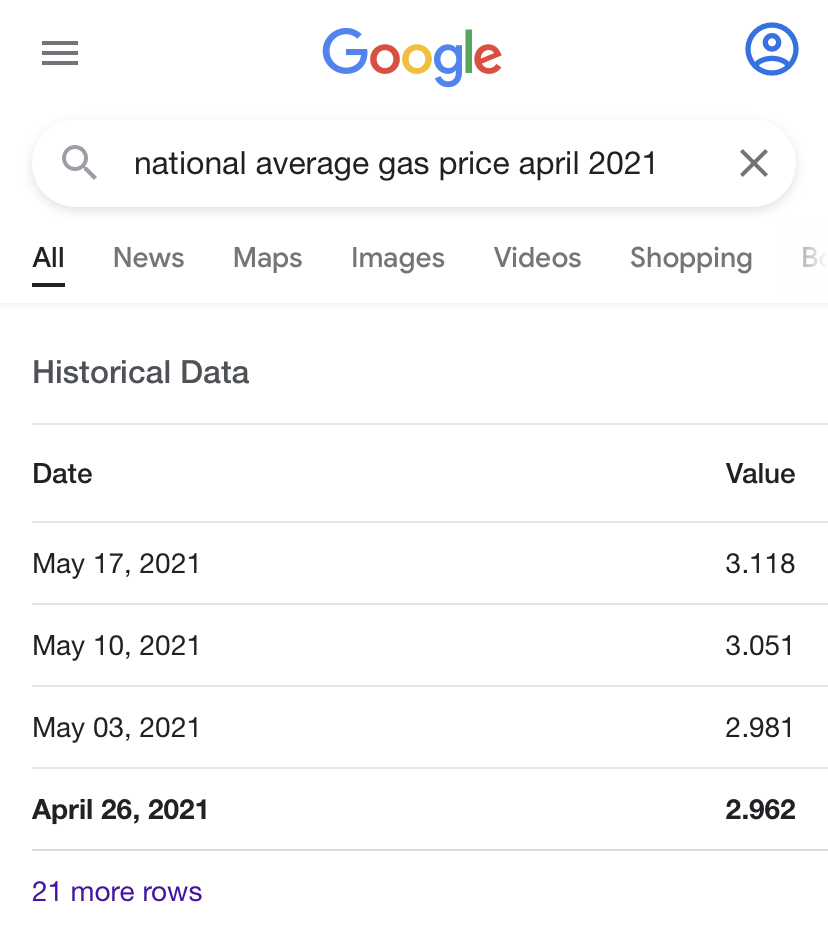Clear the search query with X
The height and width of the screenshot is (933, 828).
pyautogui.click(x=753, y=163)
